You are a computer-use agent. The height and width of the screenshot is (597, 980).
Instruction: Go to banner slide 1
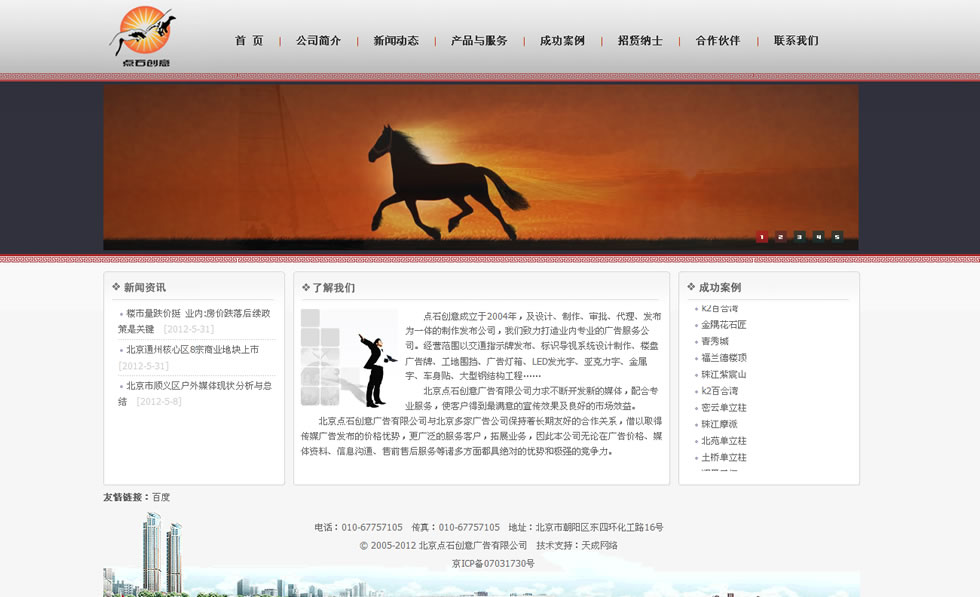click(762, 237)
